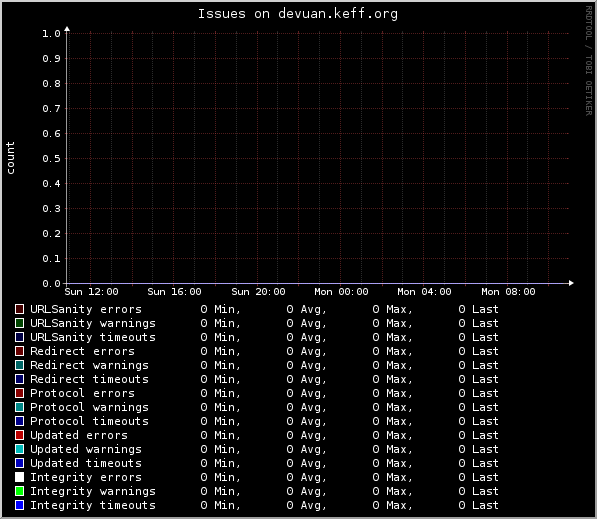Select the Redirect errors legend swatch
This screenshot has width=597, height=519.
(19, 351)
